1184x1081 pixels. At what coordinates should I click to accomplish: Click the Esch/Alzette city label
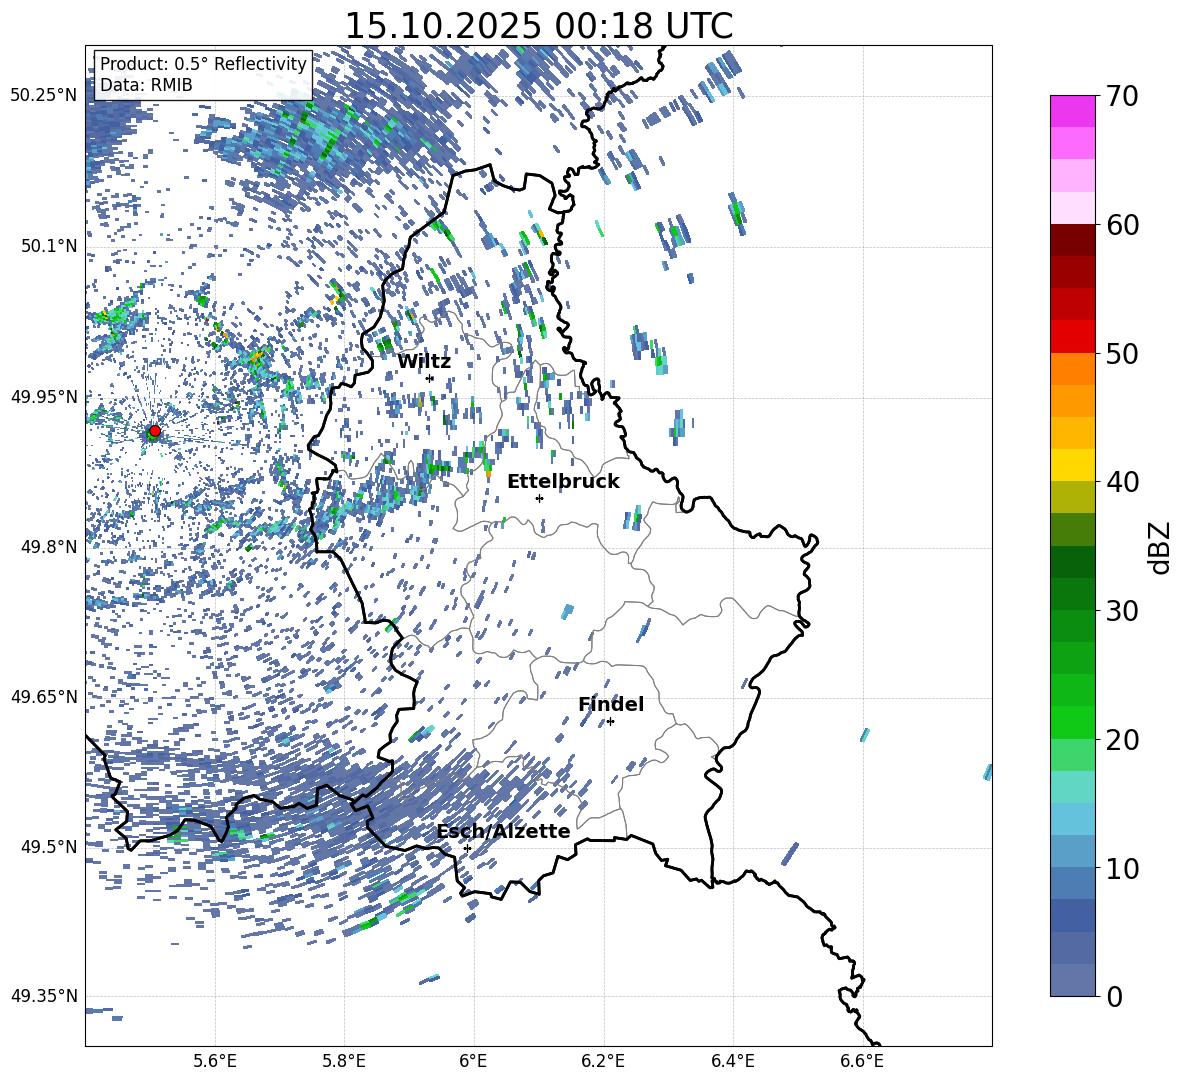(x=503, y=831)
